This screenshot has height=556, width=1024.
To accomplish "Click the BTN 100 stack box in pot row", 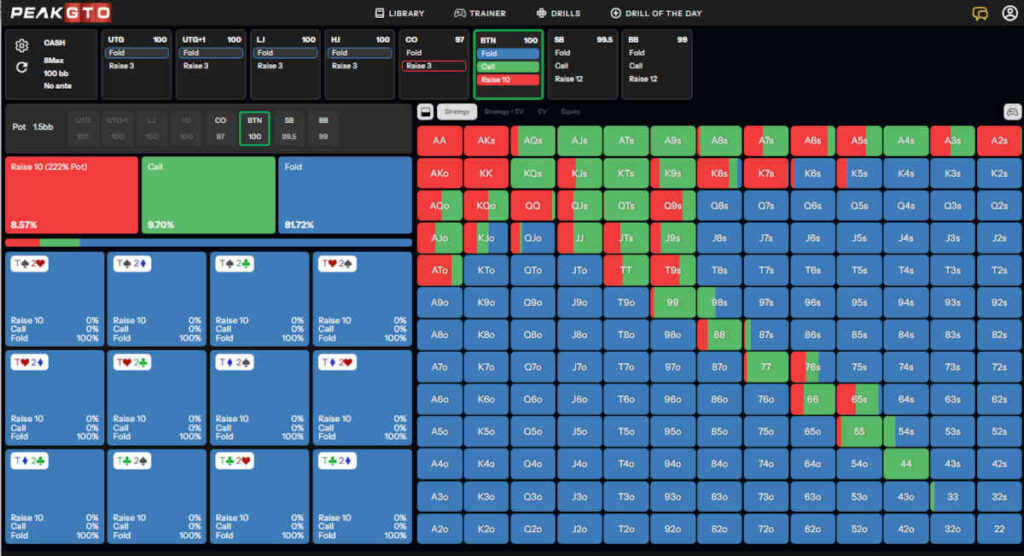I will pyautogui.click(x=255, y=129).
